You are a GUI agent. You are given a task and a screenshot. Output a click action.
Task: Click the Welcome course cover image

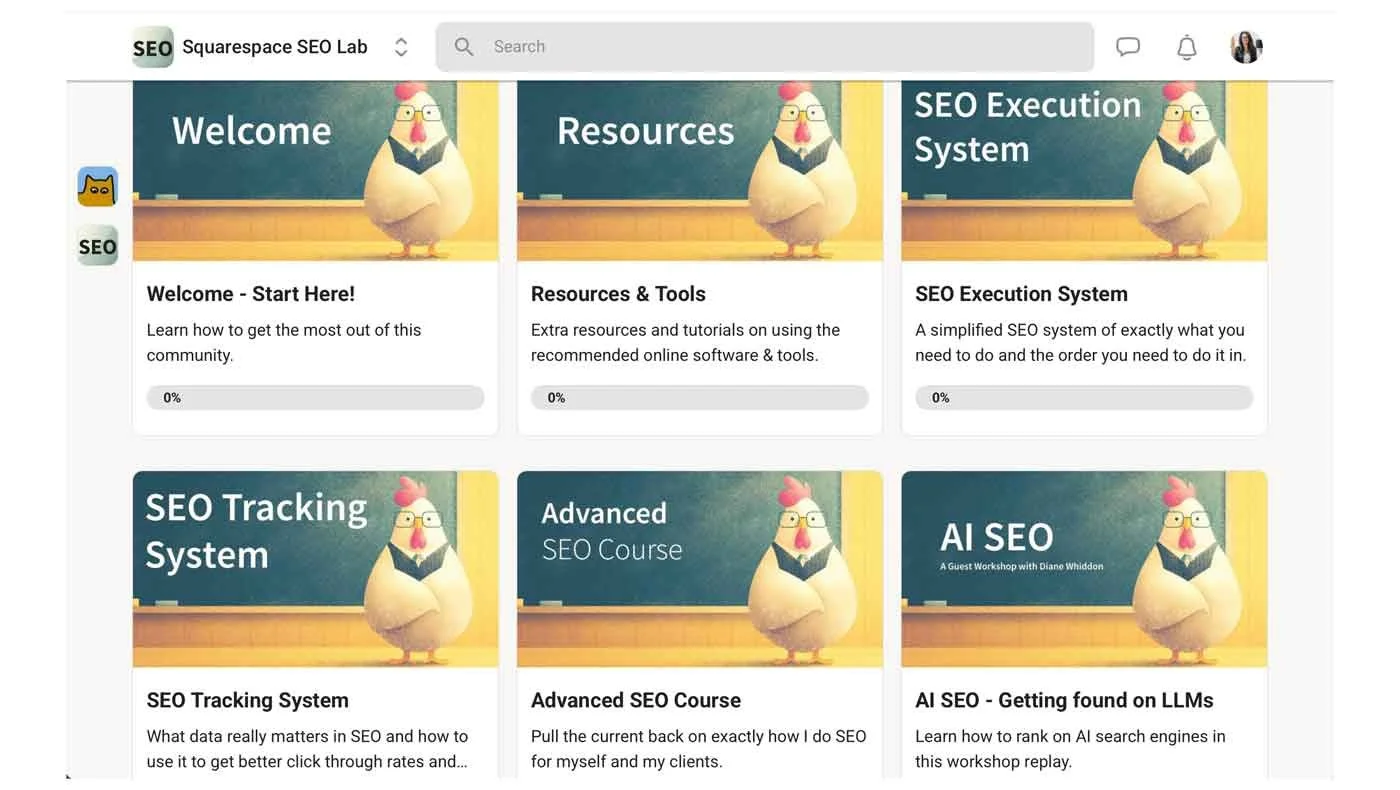click(315, 170)
